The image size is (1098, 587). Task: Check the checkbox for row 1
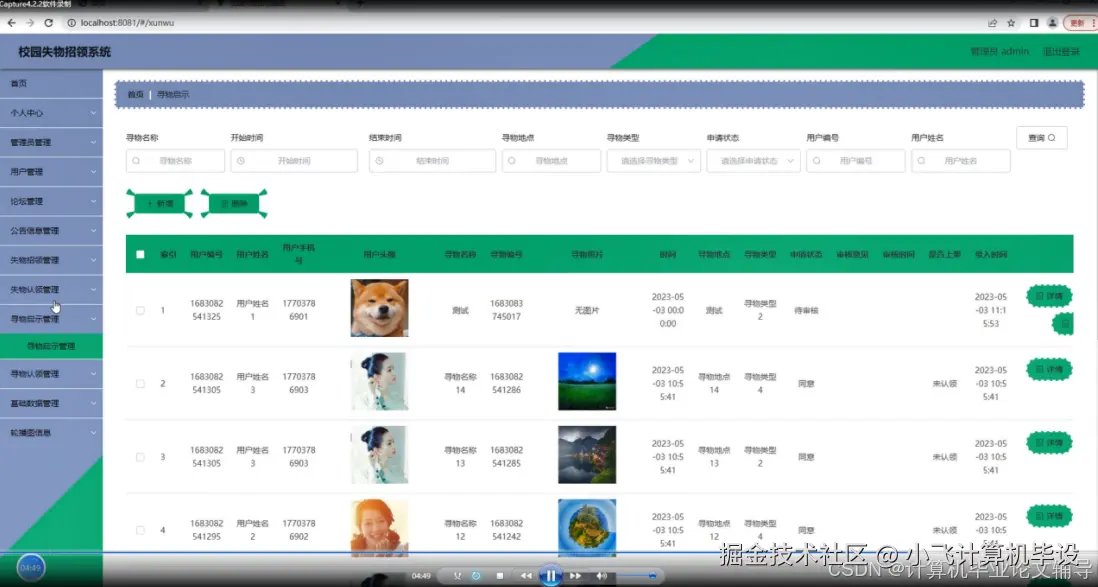140,310
